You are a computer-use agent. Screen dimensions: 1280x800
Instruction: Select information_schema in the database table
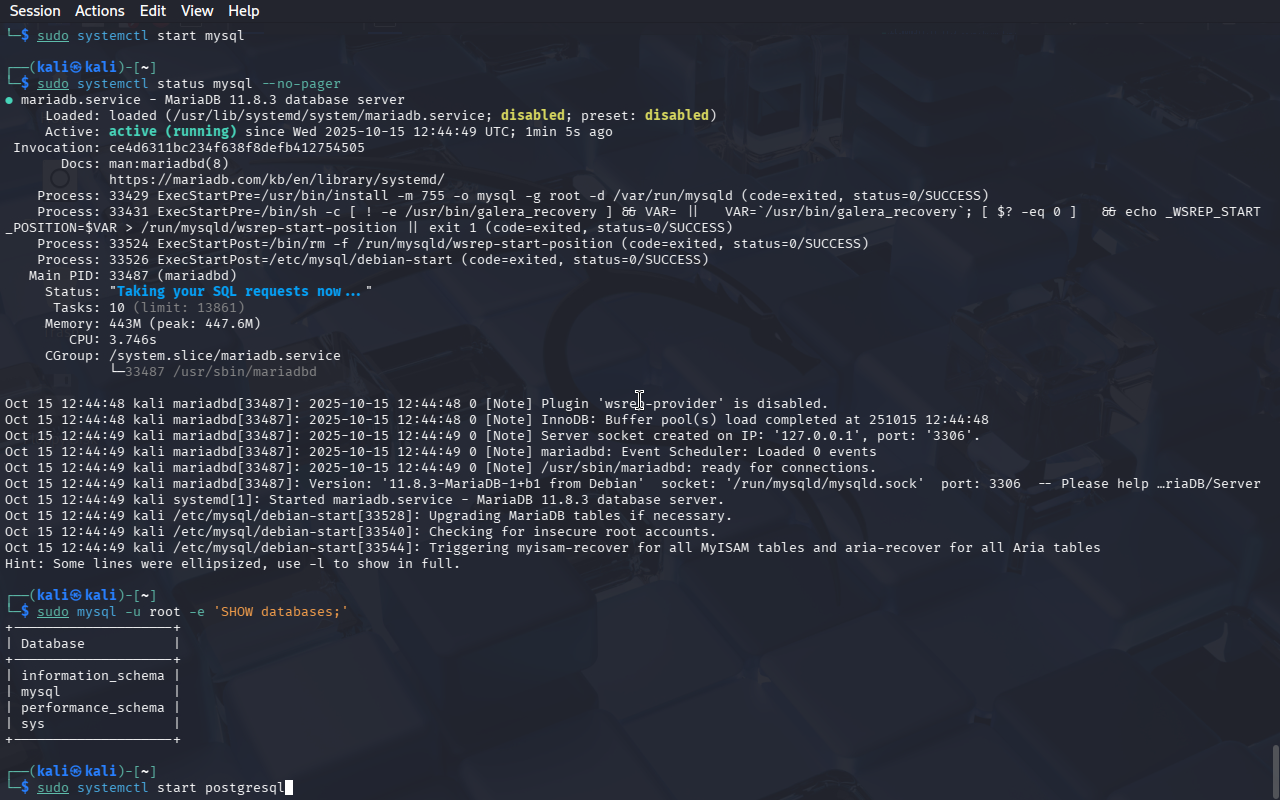click(92, 676)
